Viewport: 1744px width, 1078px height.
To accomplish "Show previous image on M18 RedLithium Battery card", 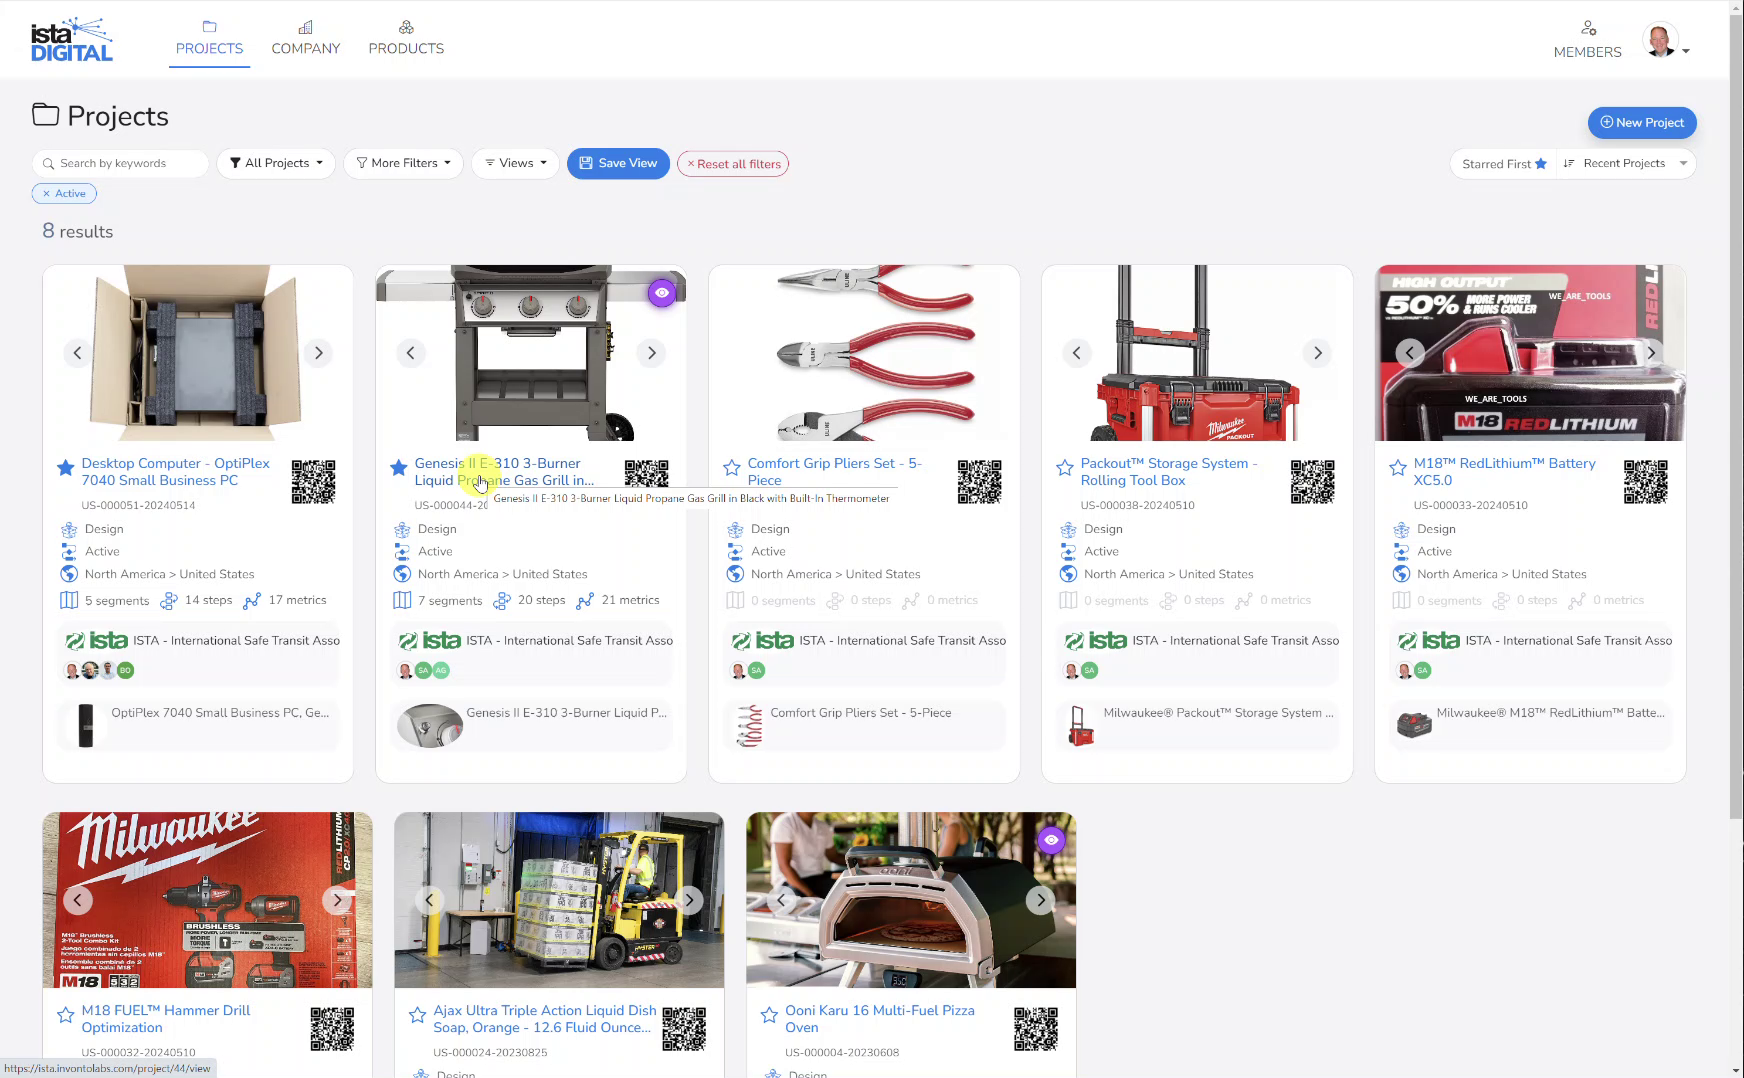I will click(x=1409, y=353).
